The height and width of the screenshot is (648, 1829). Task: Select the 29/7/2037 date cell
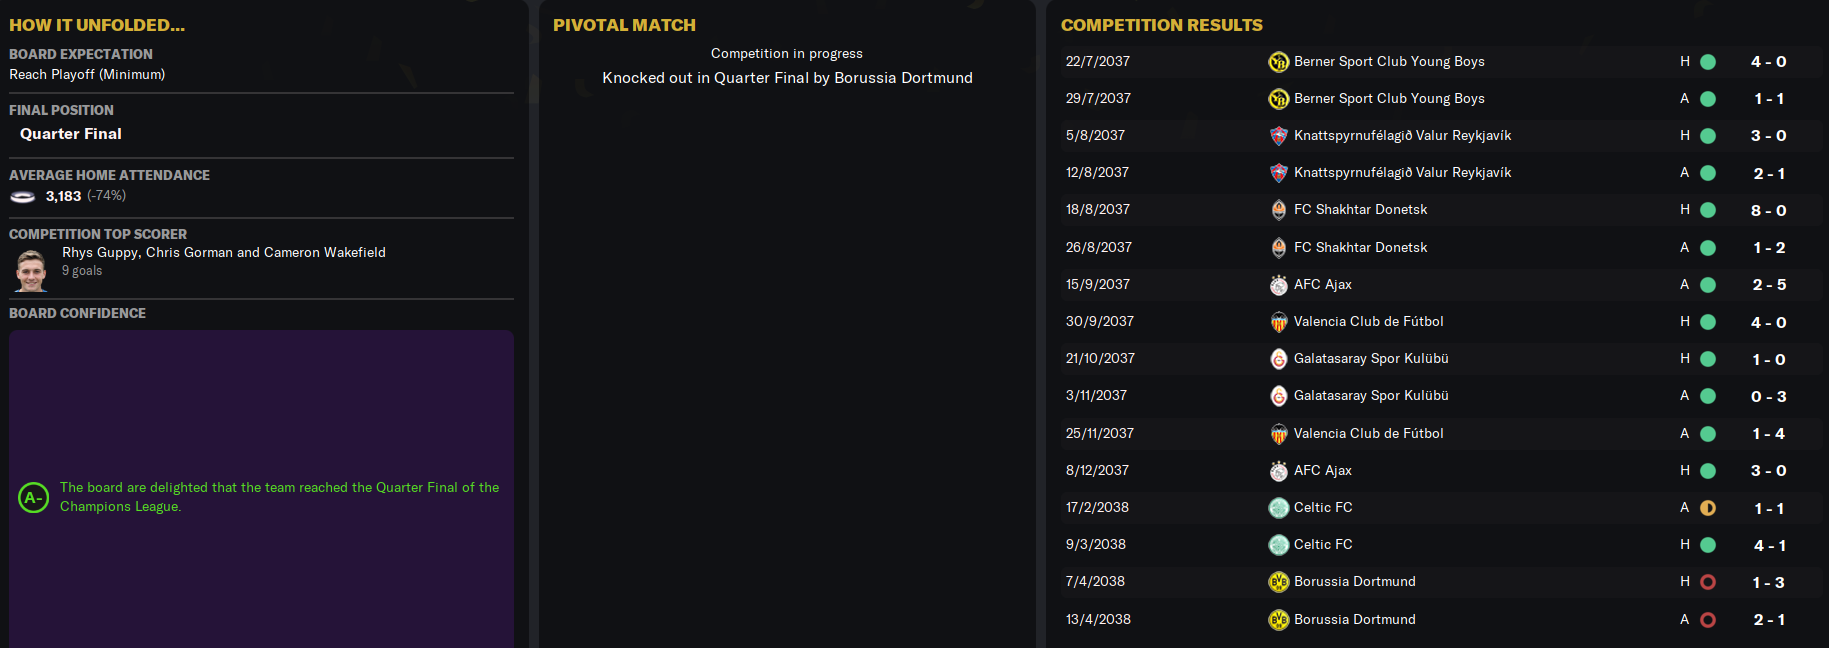1098,99
